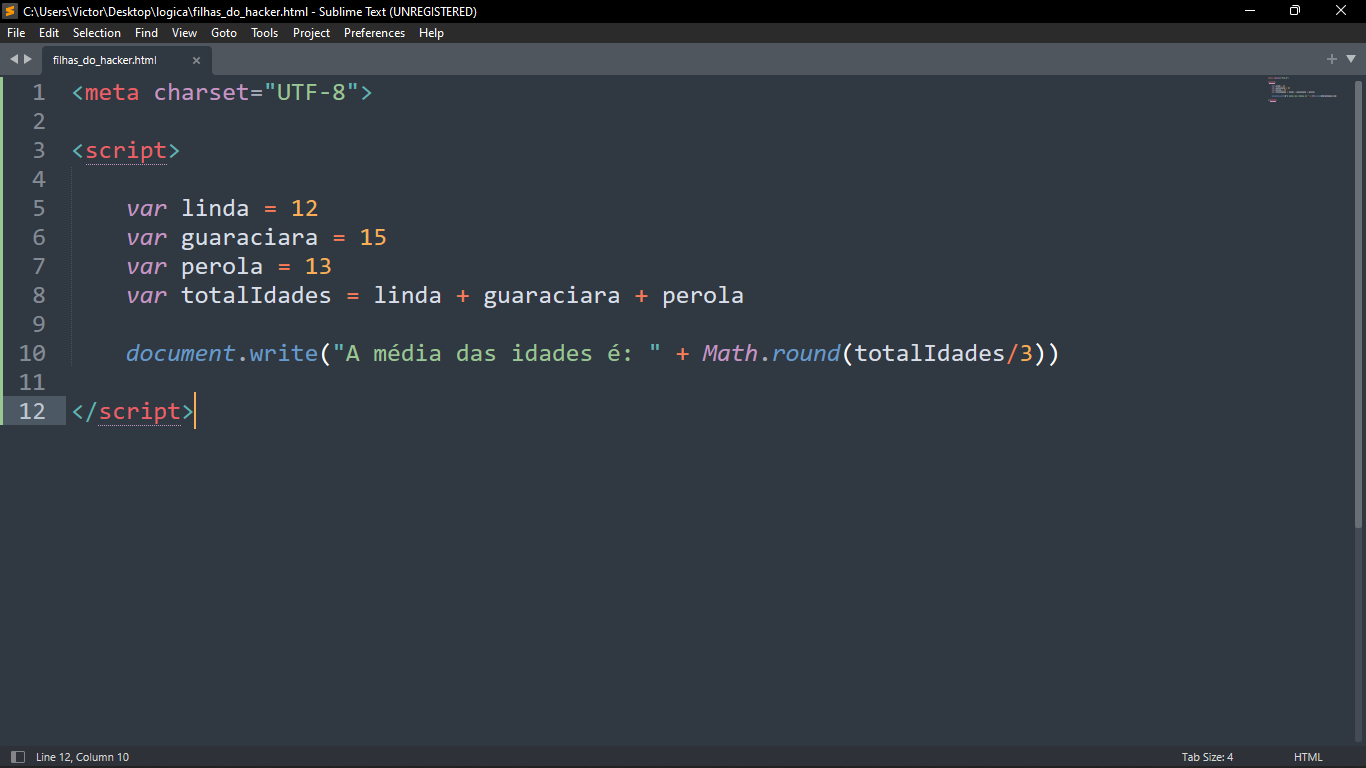
Task: Click line number 10 in gutter
Action: coord(32,353)
